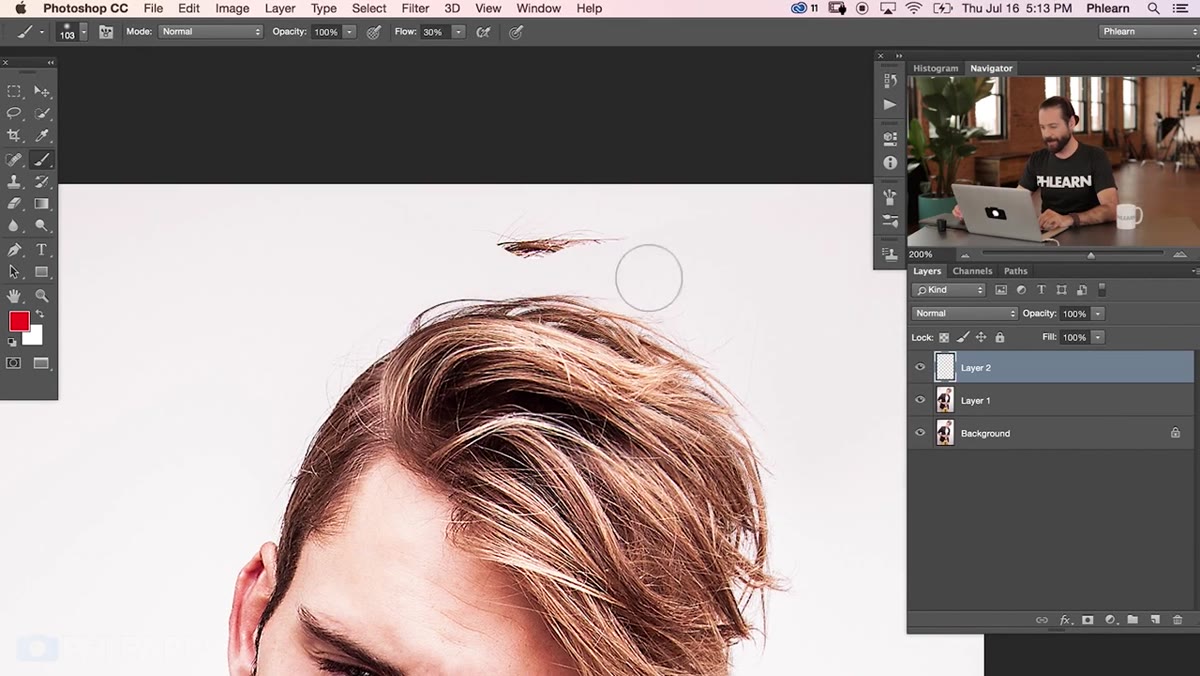The image size is (1200, 676).
Task: Toggle visibility of Layer 2
Action: click(920, 367)
